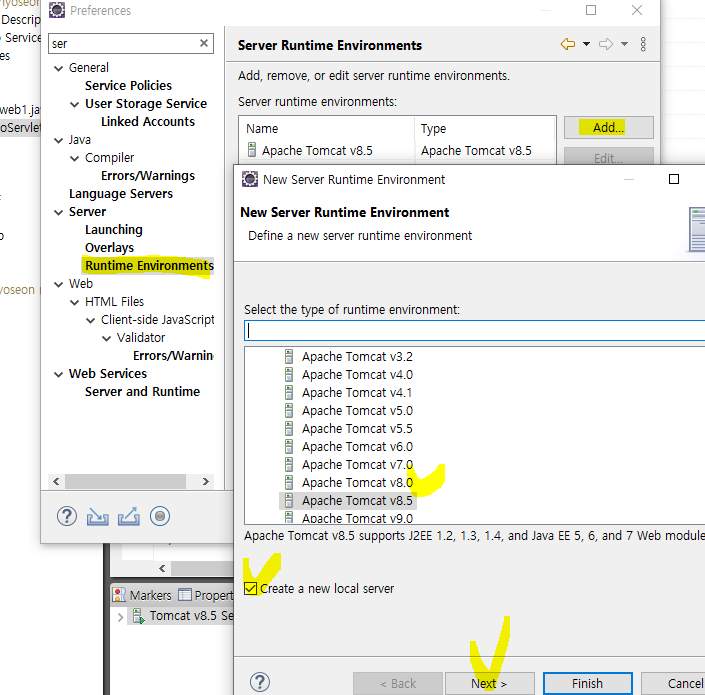
Task: Select Linked Accounts preference page
Action: tap(148, 121)
